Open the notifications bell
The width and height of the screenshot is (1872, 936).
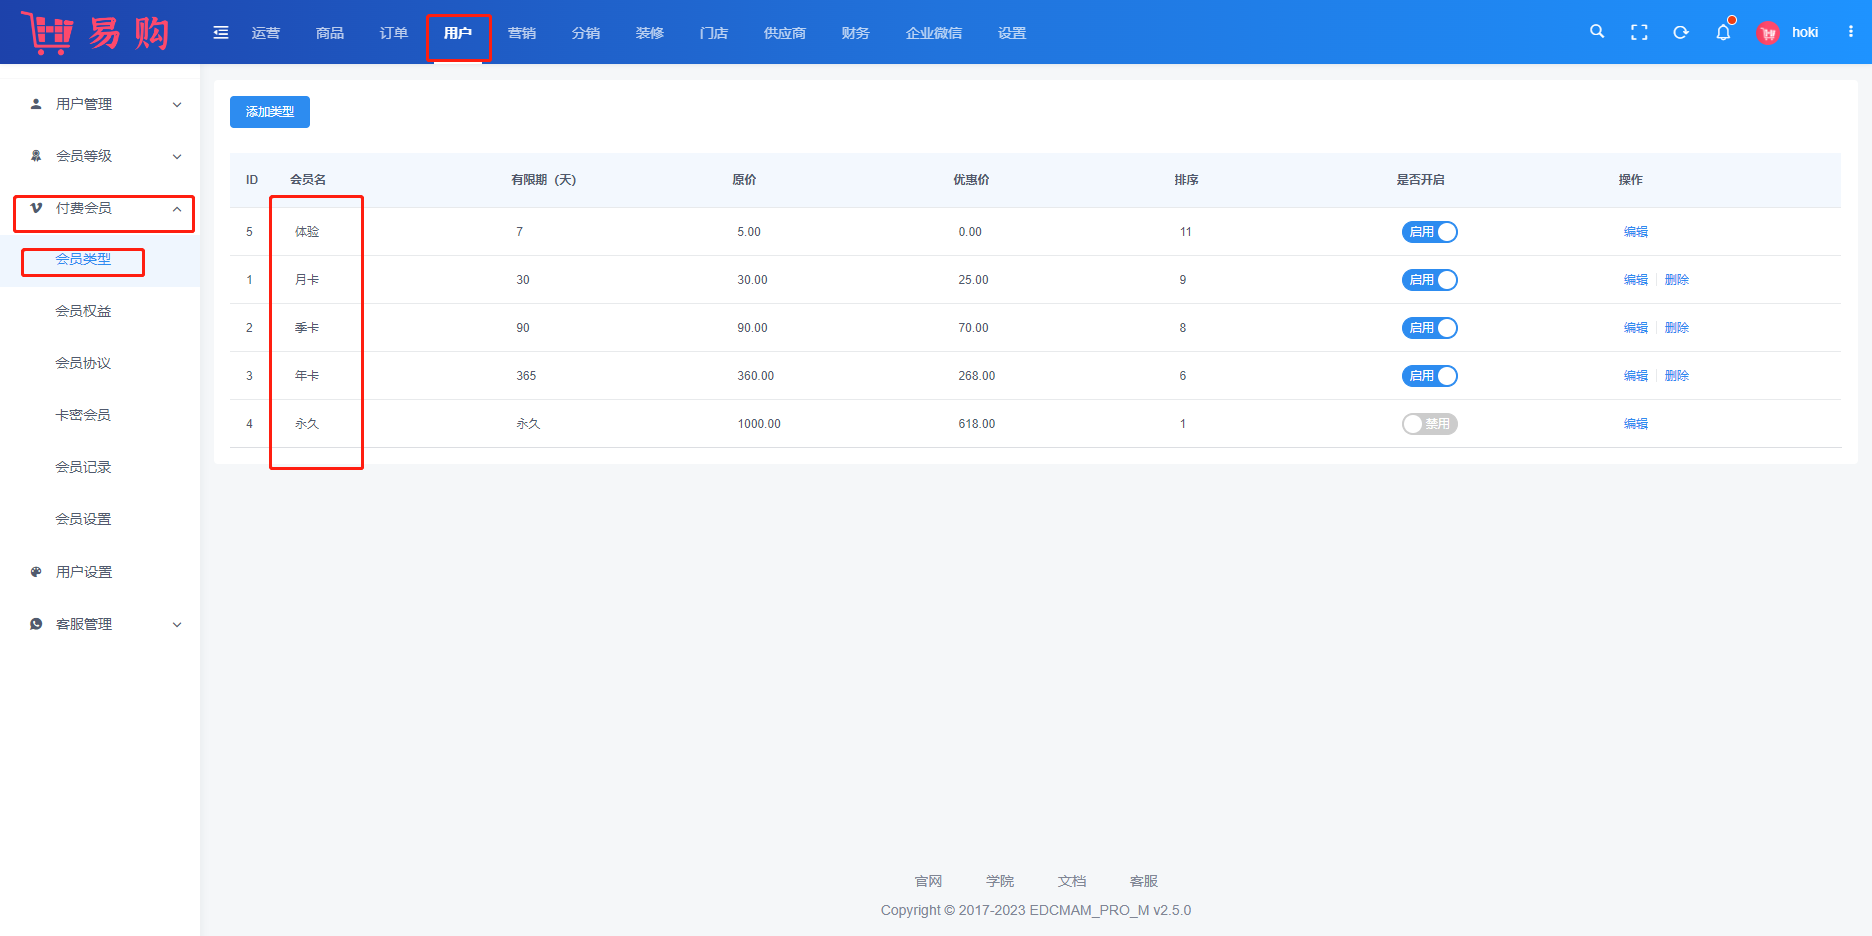(1723, 32)
